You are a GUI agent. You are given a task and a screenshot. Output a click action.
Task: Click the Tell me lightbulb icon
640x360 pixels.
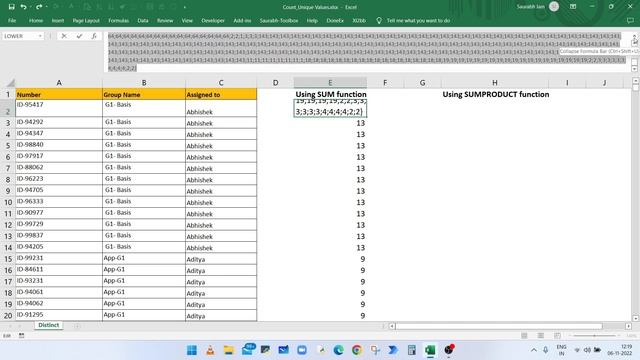379,20
